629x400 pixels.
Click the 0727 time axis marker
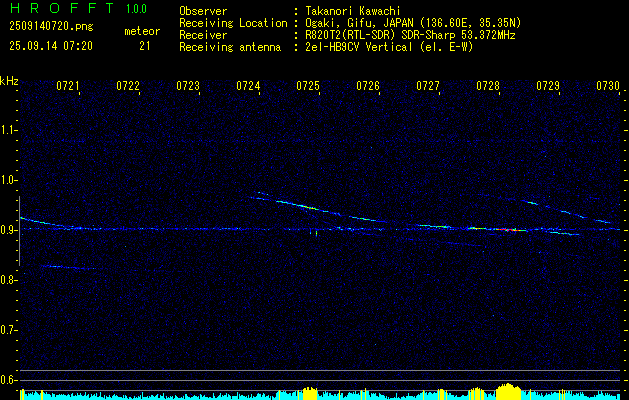(x=428, y=86)
